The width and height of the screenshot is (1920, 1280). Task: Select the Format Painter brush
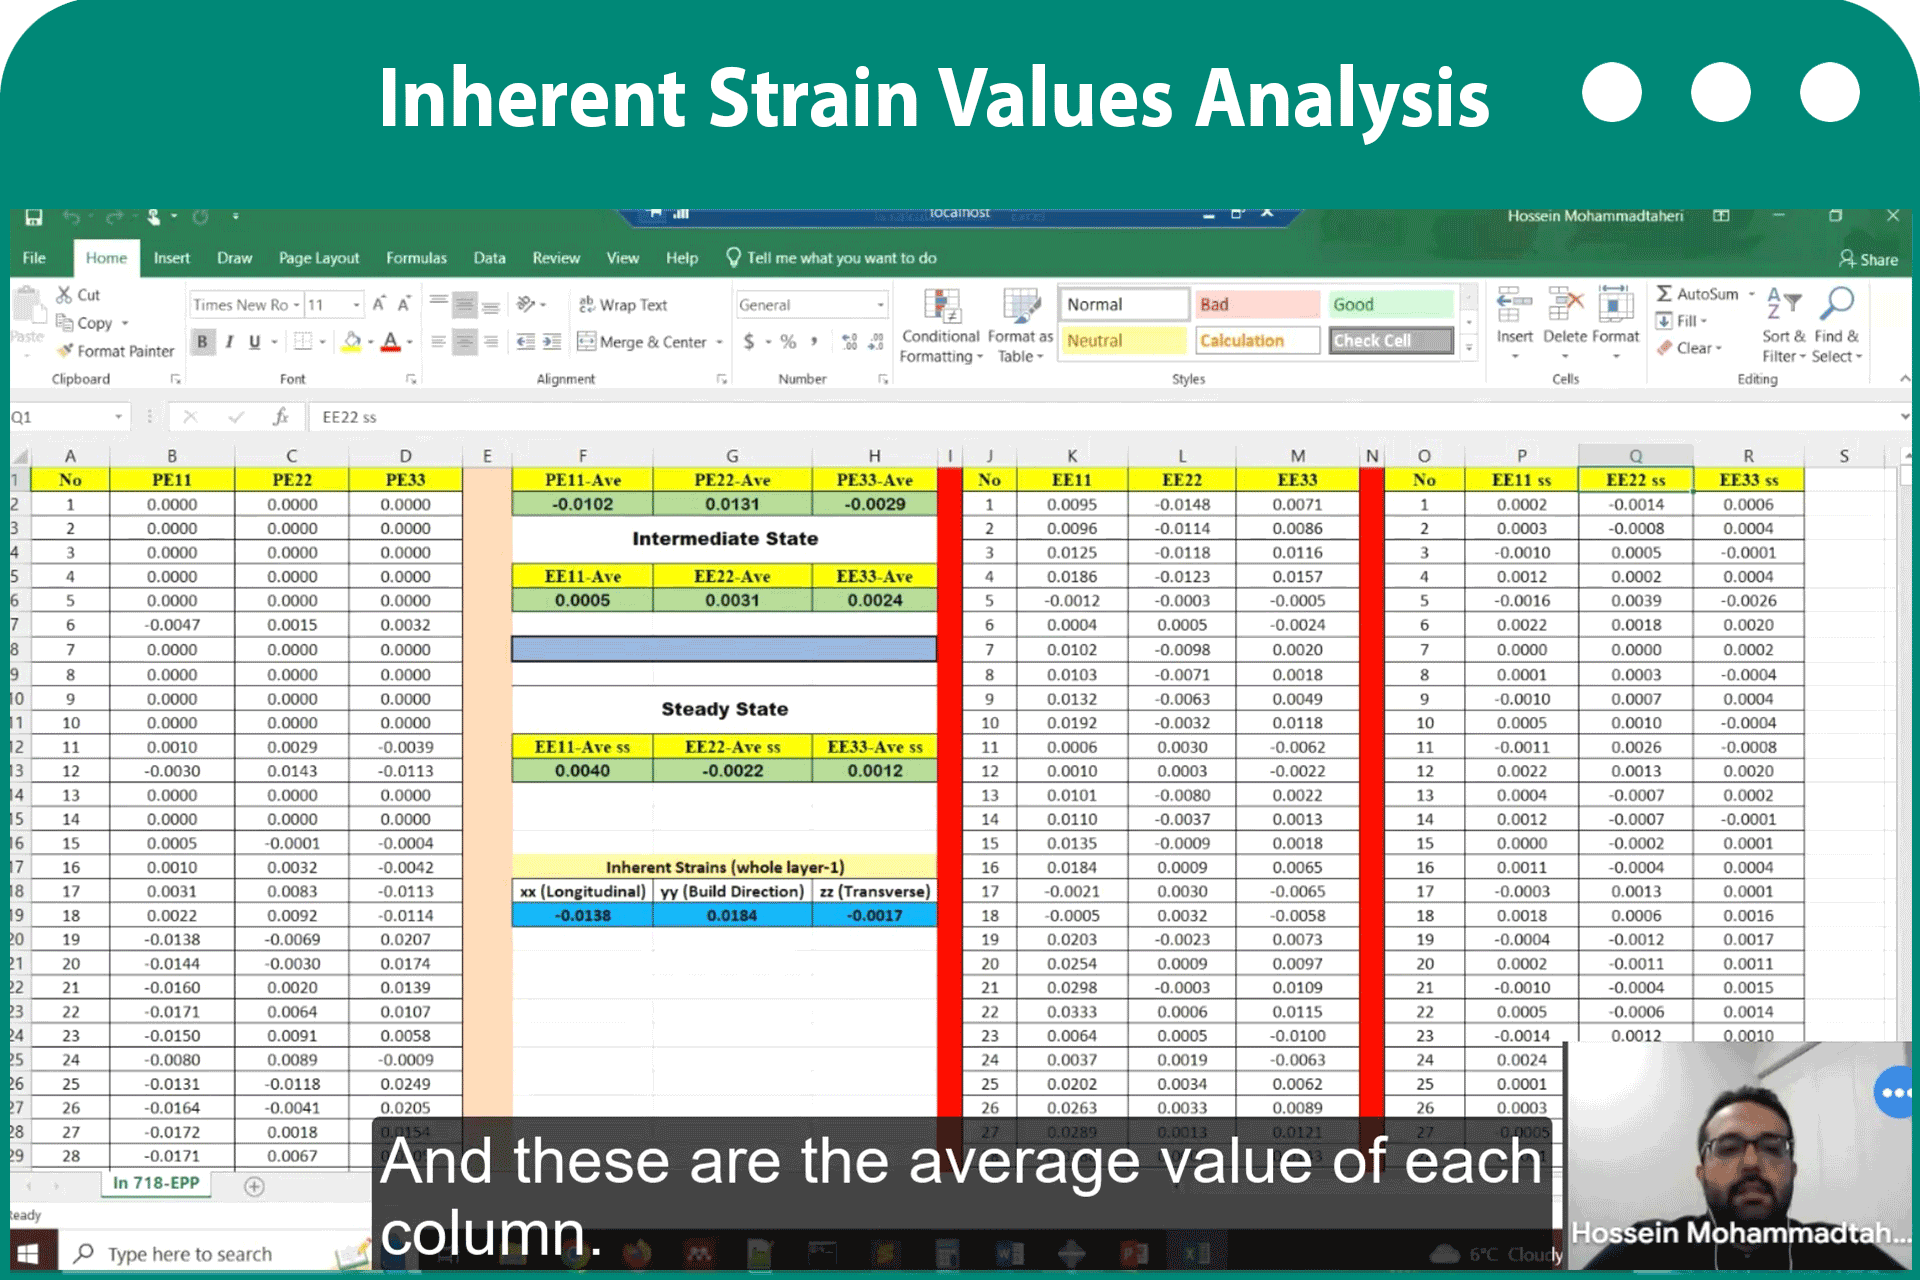pyautogui.click(x=66, y=351)
